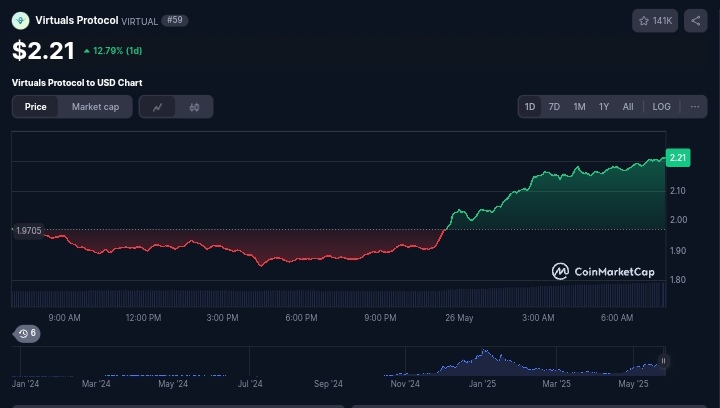Click the Jul '24 label on range timeline
The image size is (720, 408).
250,384
